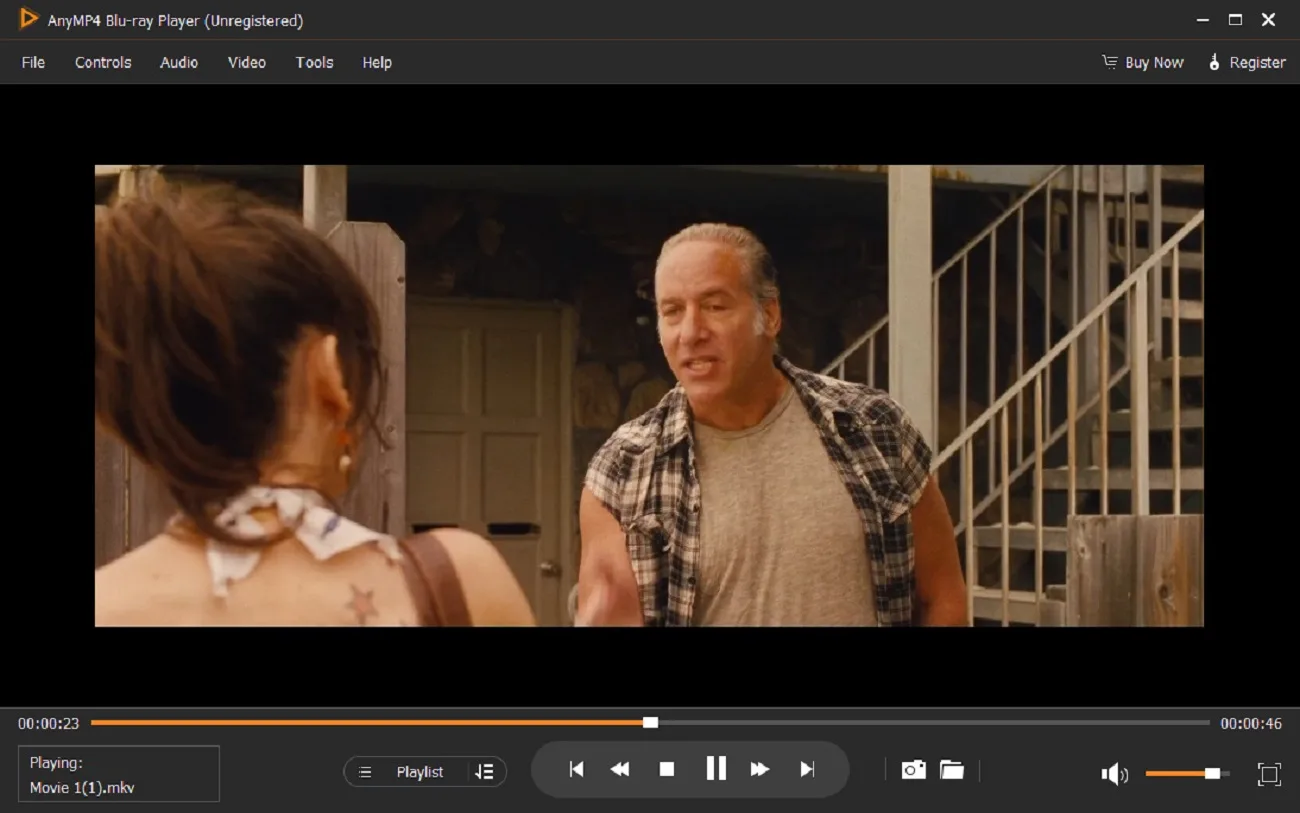This screenshot has width=1300, height=813.
Task: Stop the movie playback
Action: click(x=667, y=769)
